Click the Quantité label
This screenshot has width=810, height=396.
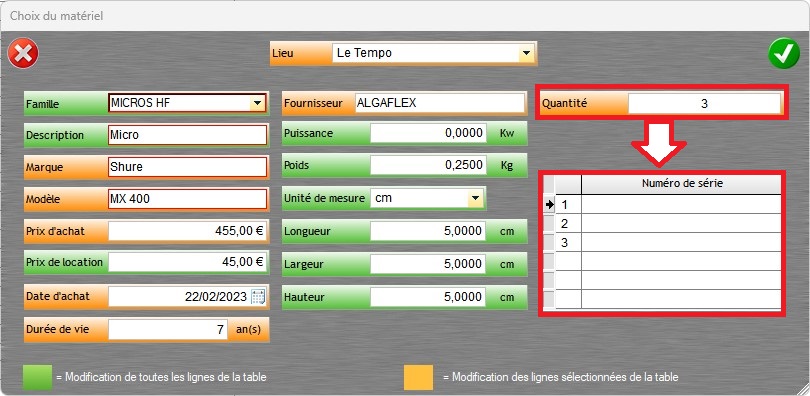(565, 103)
